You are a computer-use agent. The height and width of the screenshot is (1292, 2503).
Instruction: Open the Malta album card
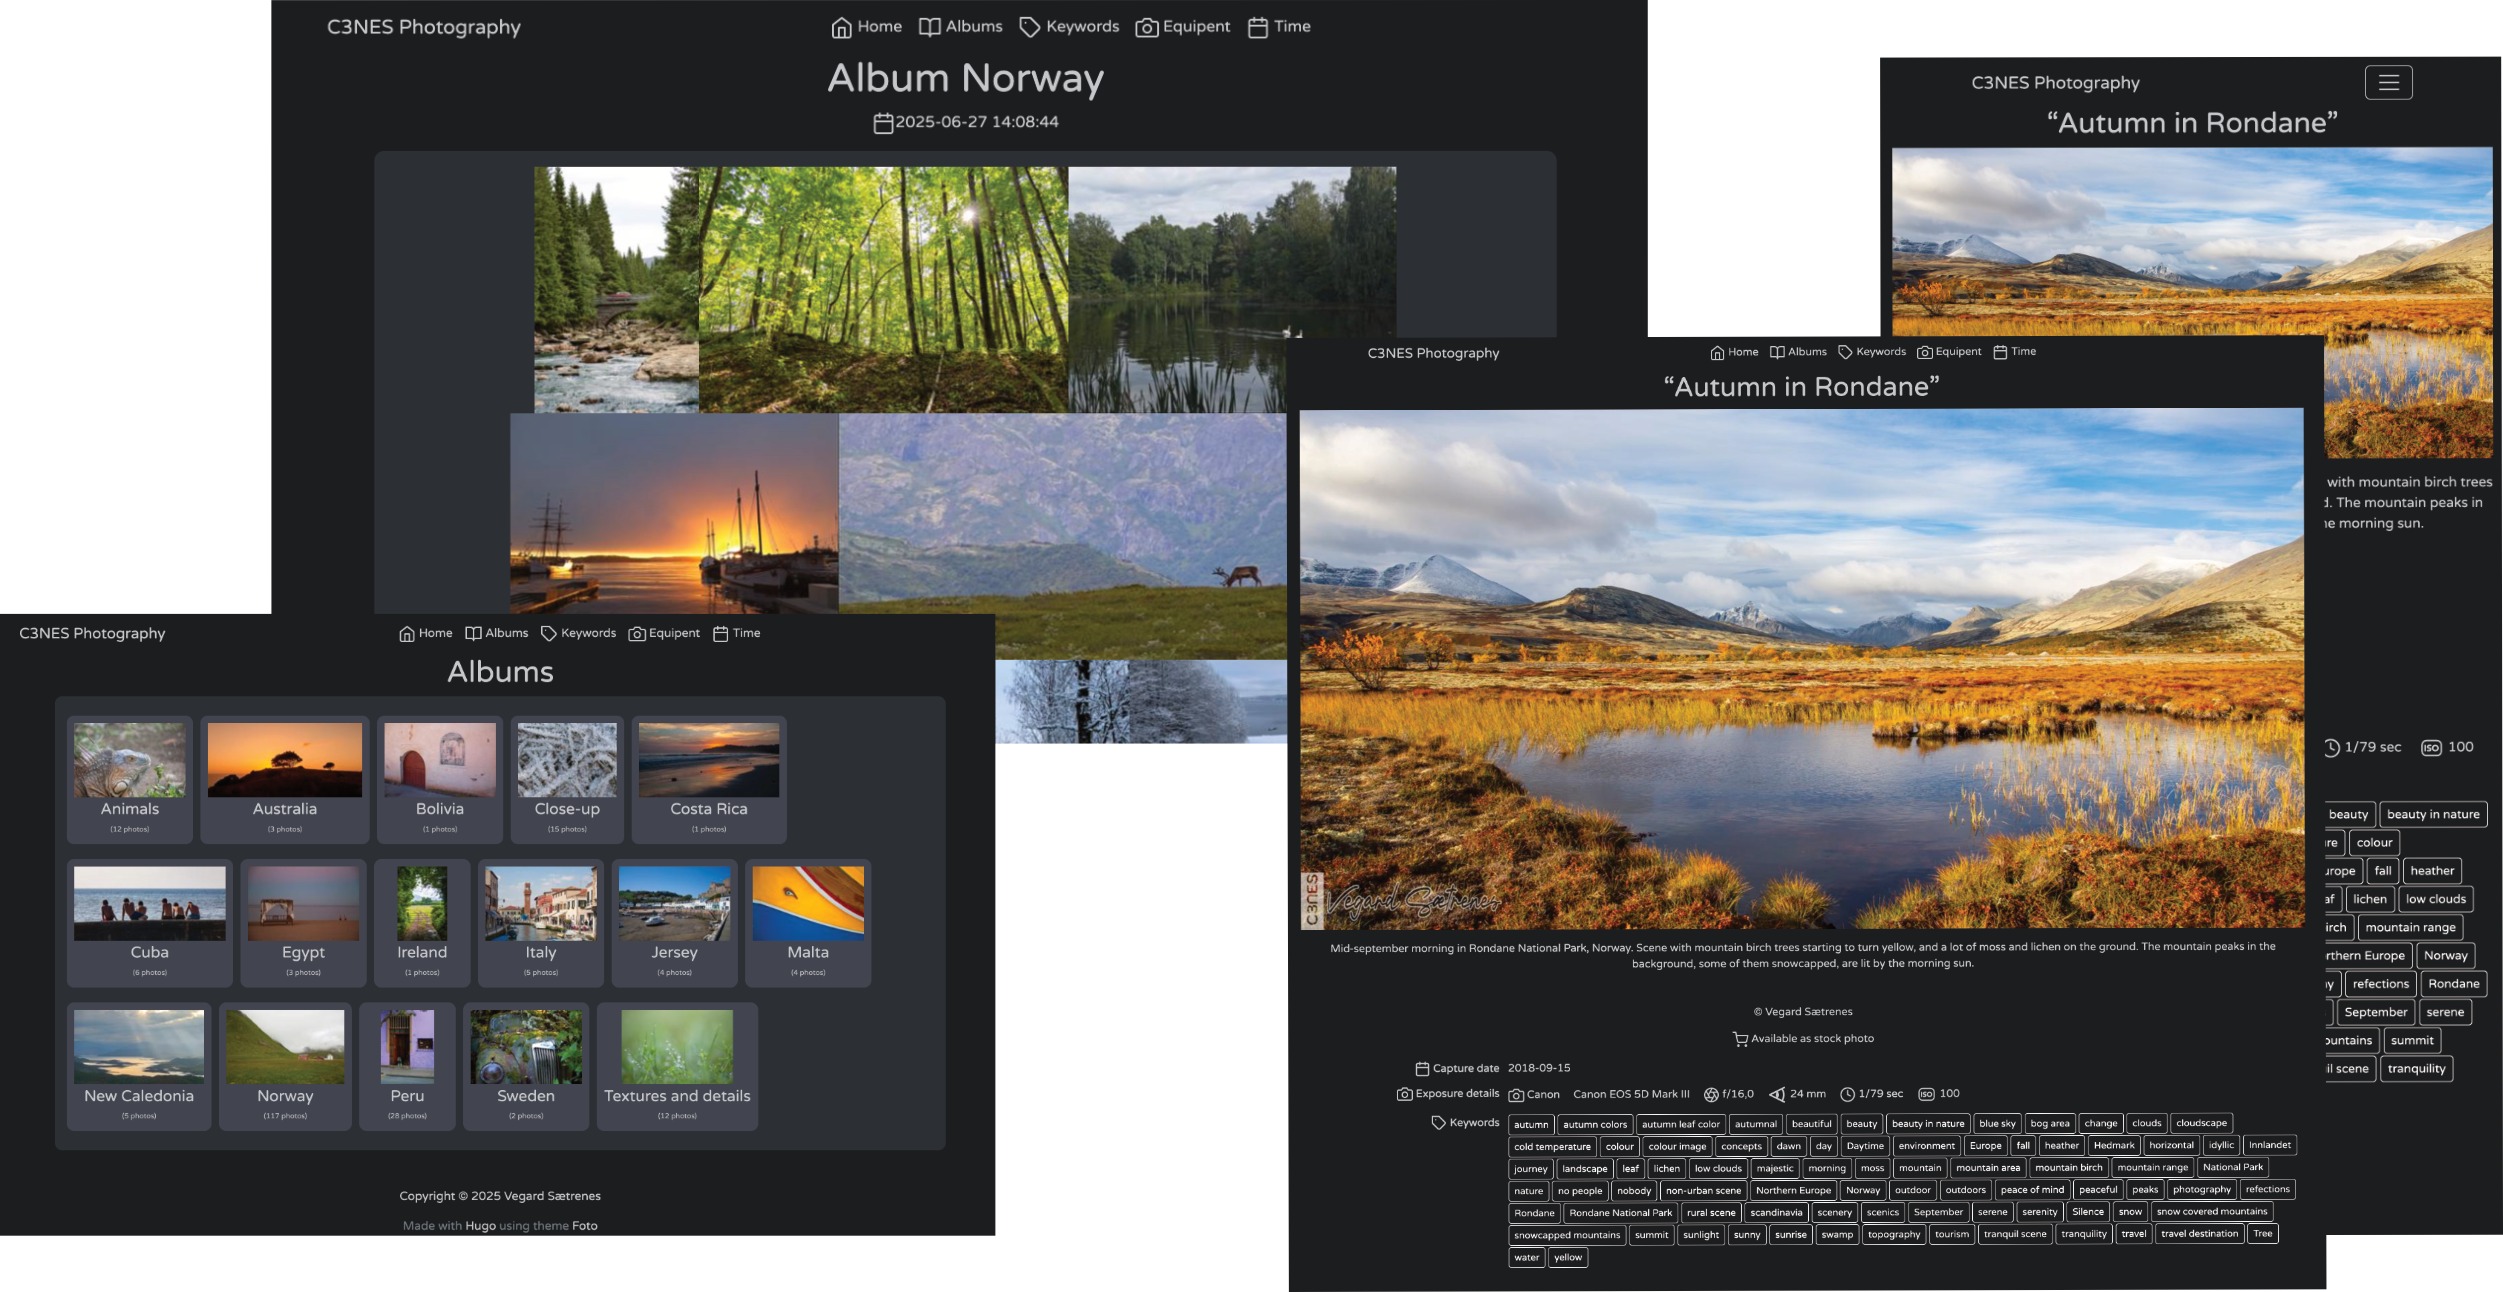coord(808,923)
